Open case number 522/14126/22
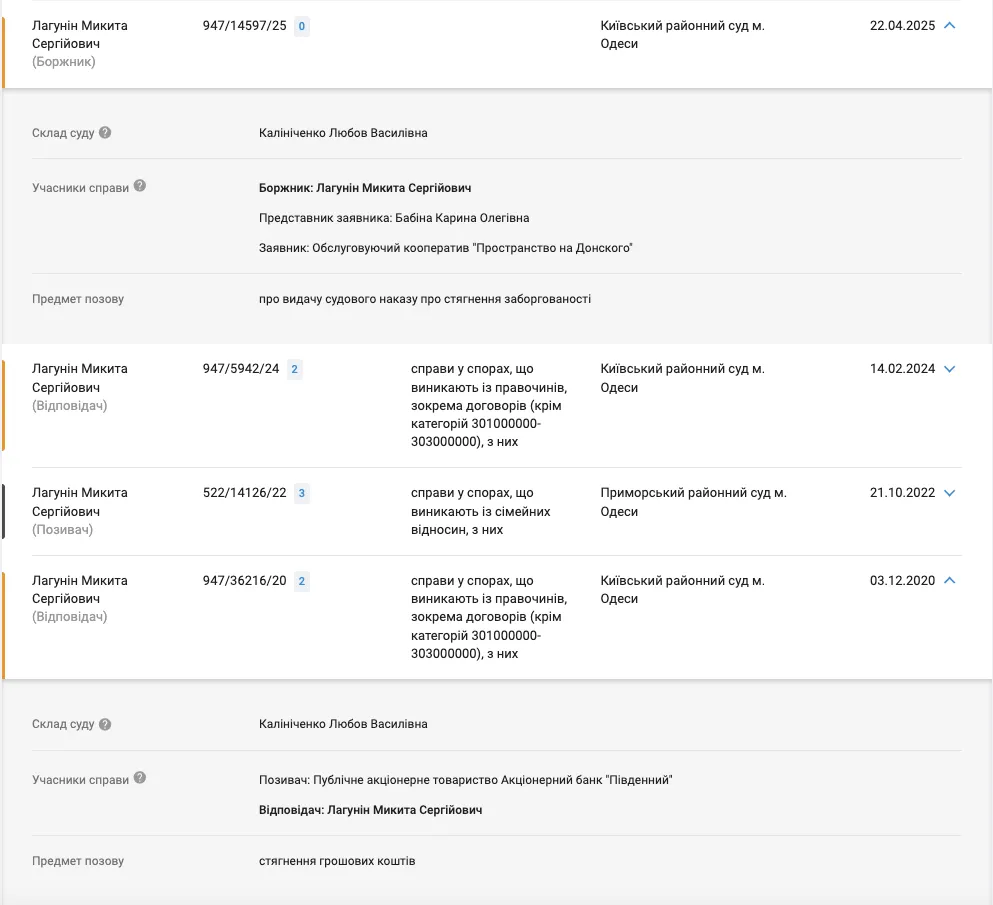 [244, 493]
